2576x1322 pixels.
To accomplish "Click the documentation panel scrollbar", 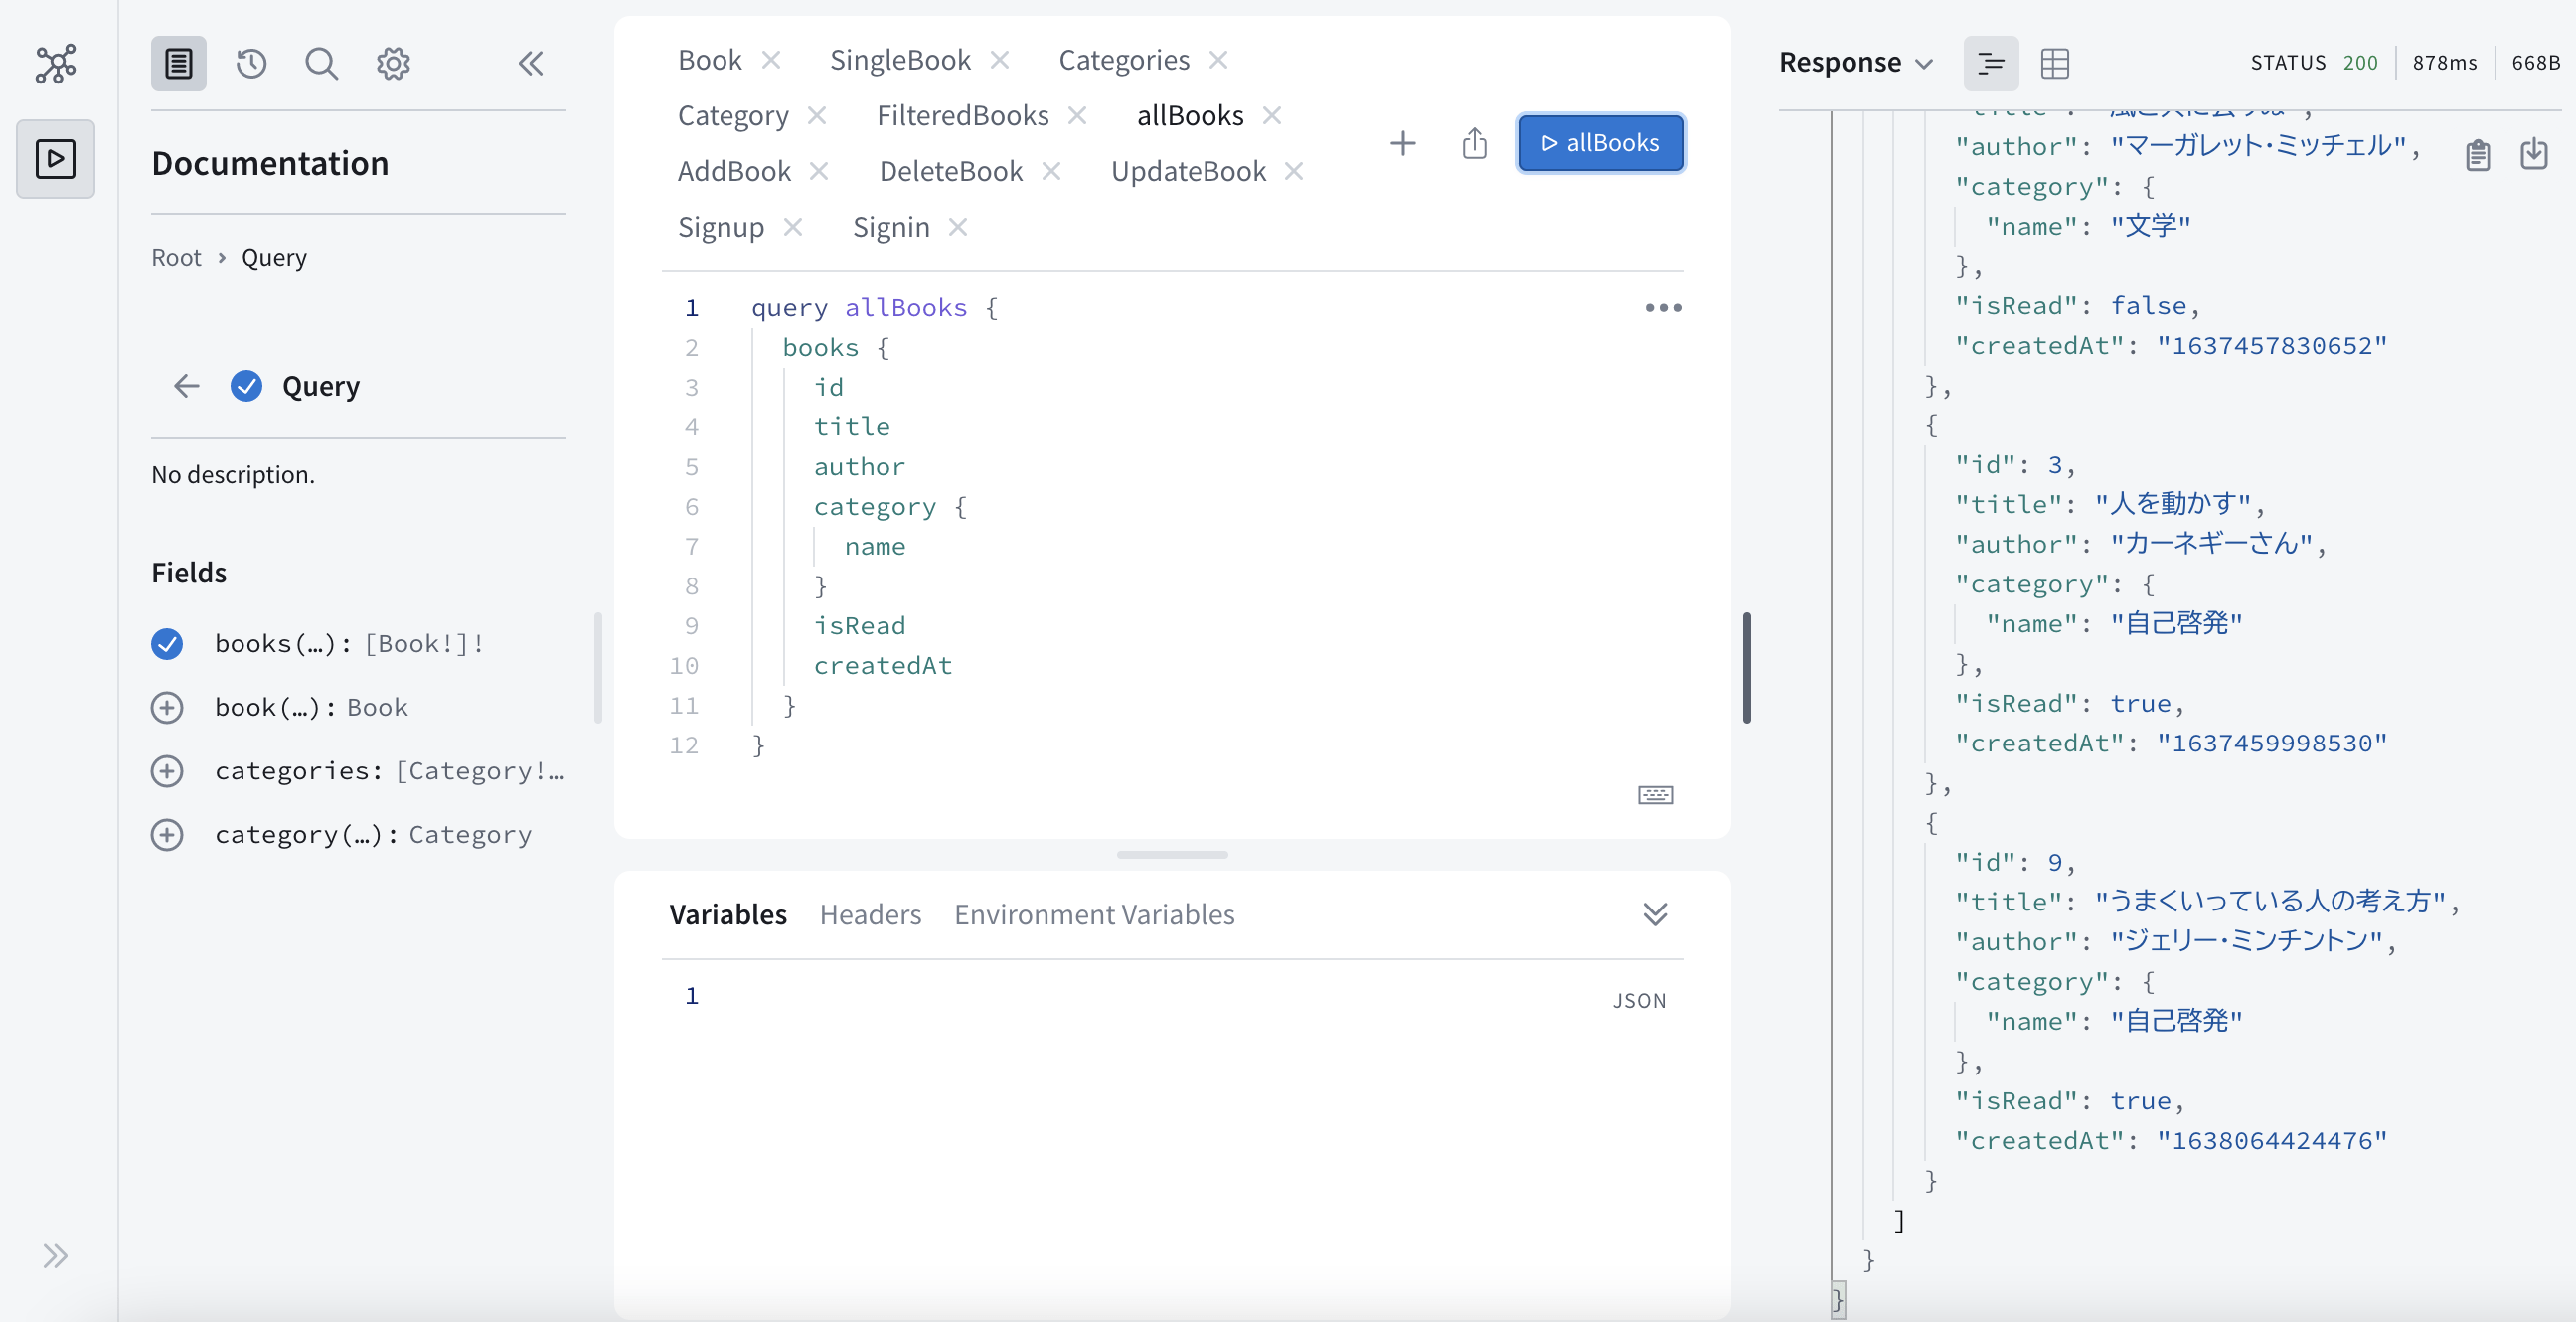I will click(x=598, y=668).
